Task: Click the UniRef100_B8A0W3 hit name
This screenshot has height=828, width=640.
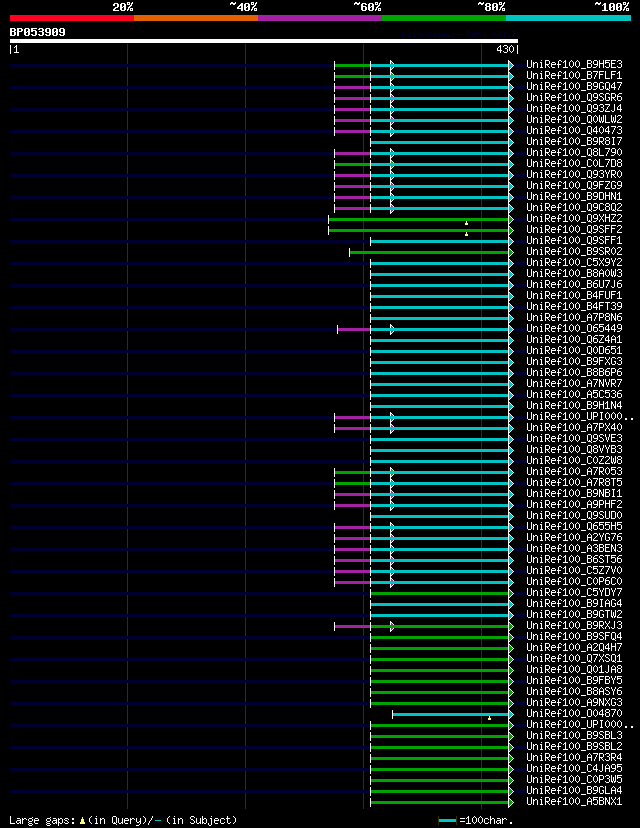Action: (575, 274)
